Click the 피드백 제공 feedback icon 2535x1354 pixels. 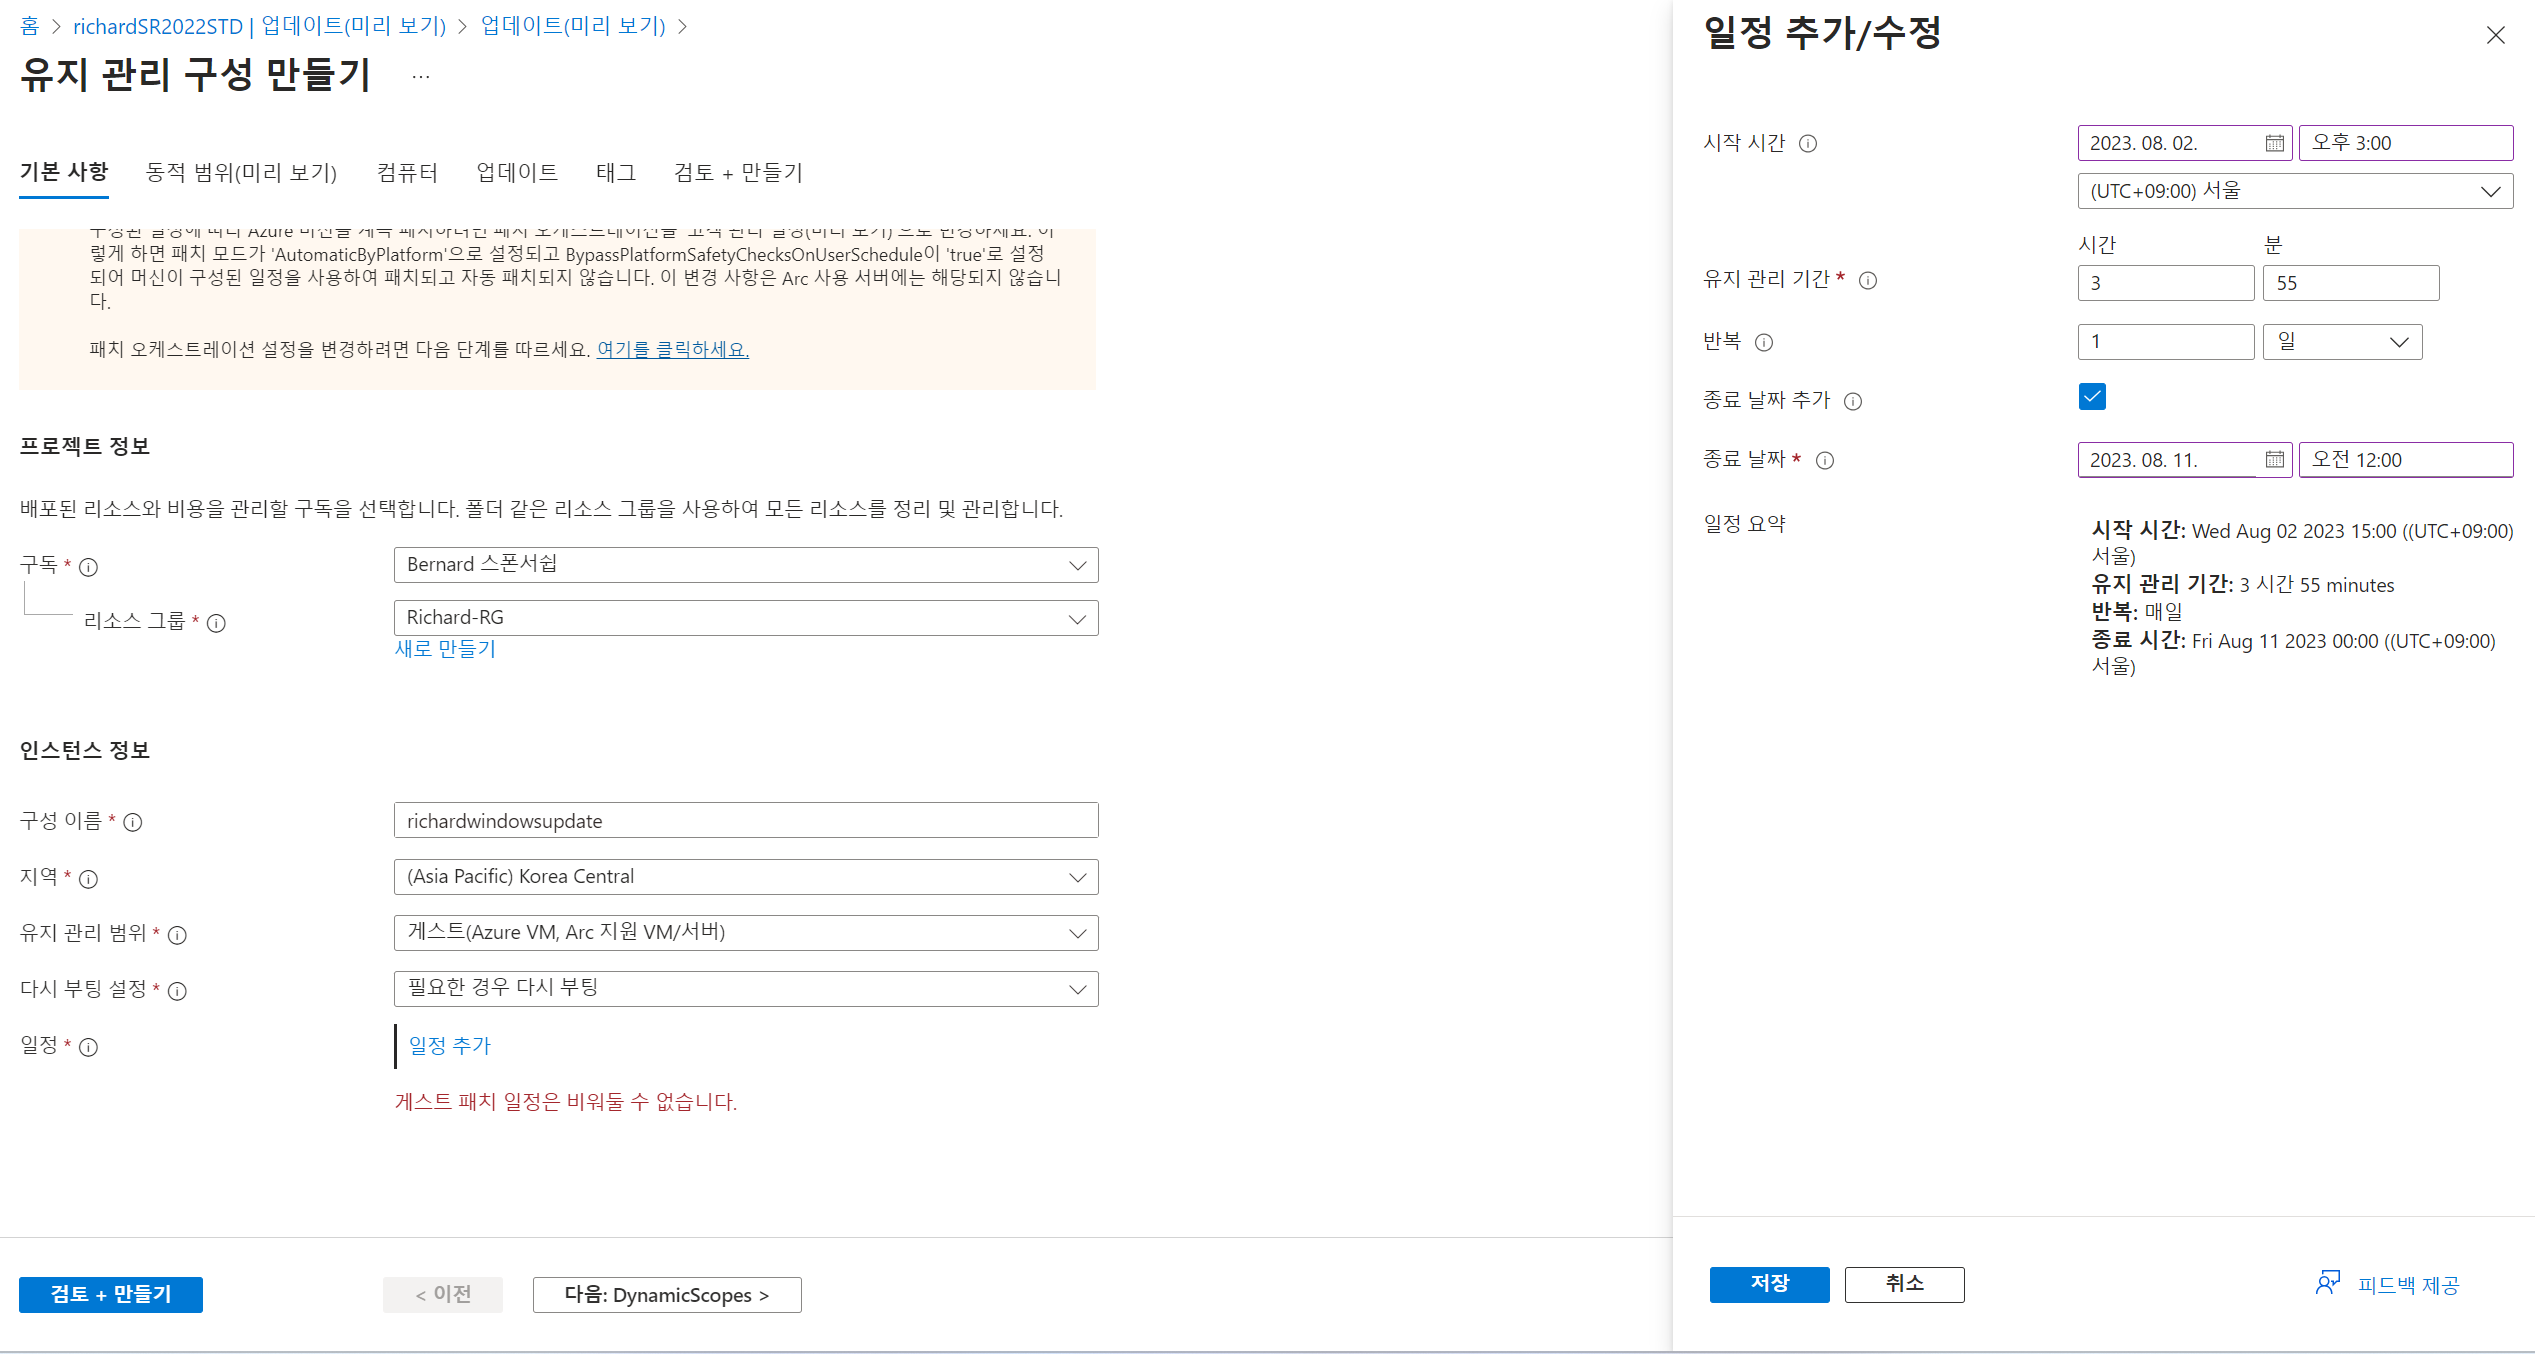pos(2327,1283)
